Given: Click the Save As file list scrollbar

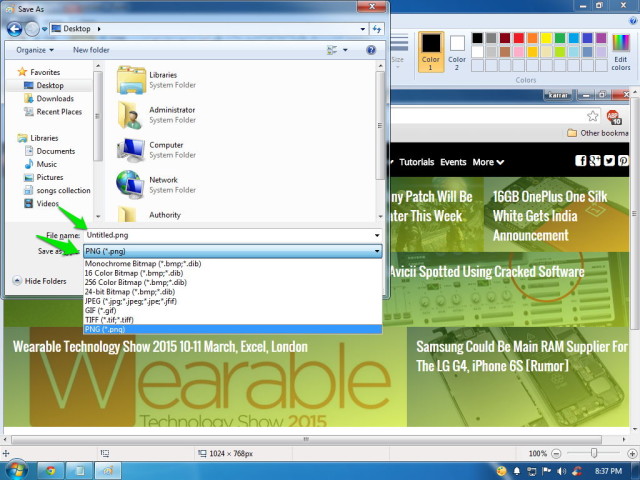Looking at the screenshot, I should point(380,125).
